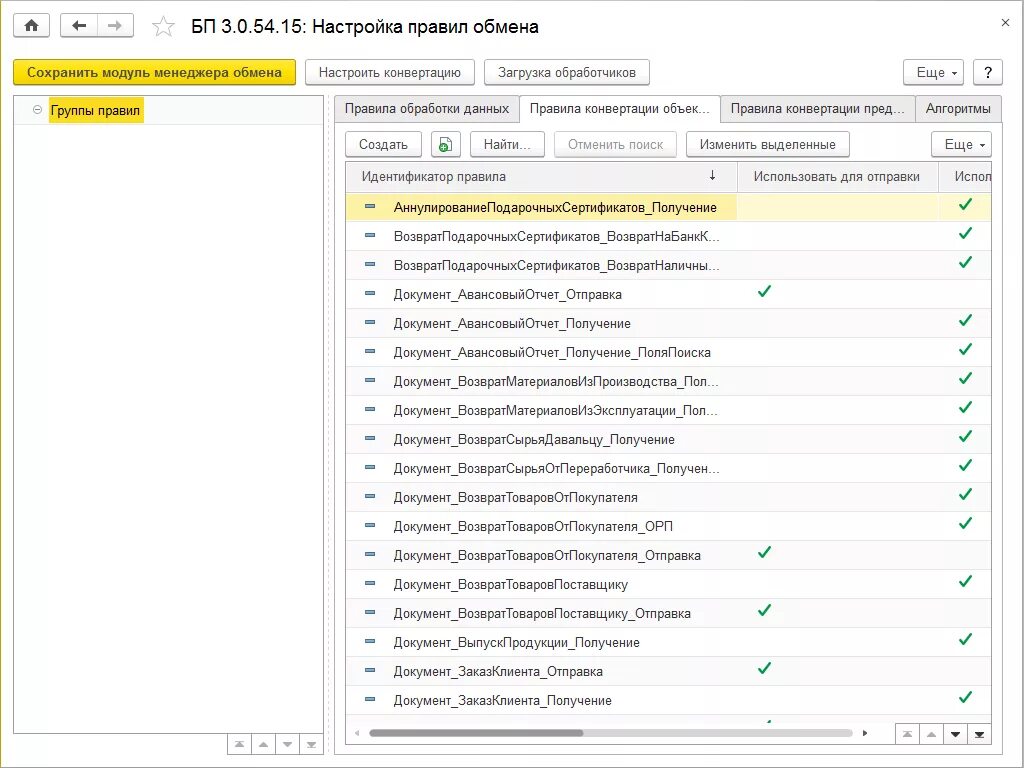1024x768 pixels.
Task: Select row ВозвратПодарочныхСертификатов_ВозвратНаличны...
Action: coord(668,265)
